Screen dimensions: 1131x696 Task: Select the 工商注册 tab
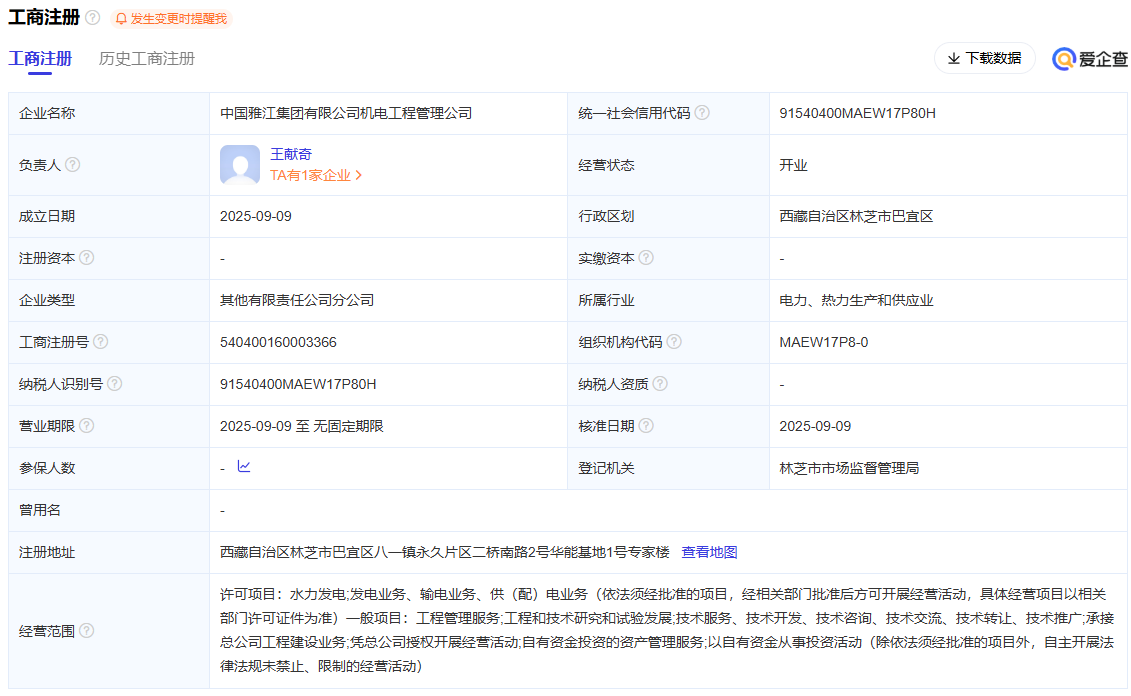point(40,59)
